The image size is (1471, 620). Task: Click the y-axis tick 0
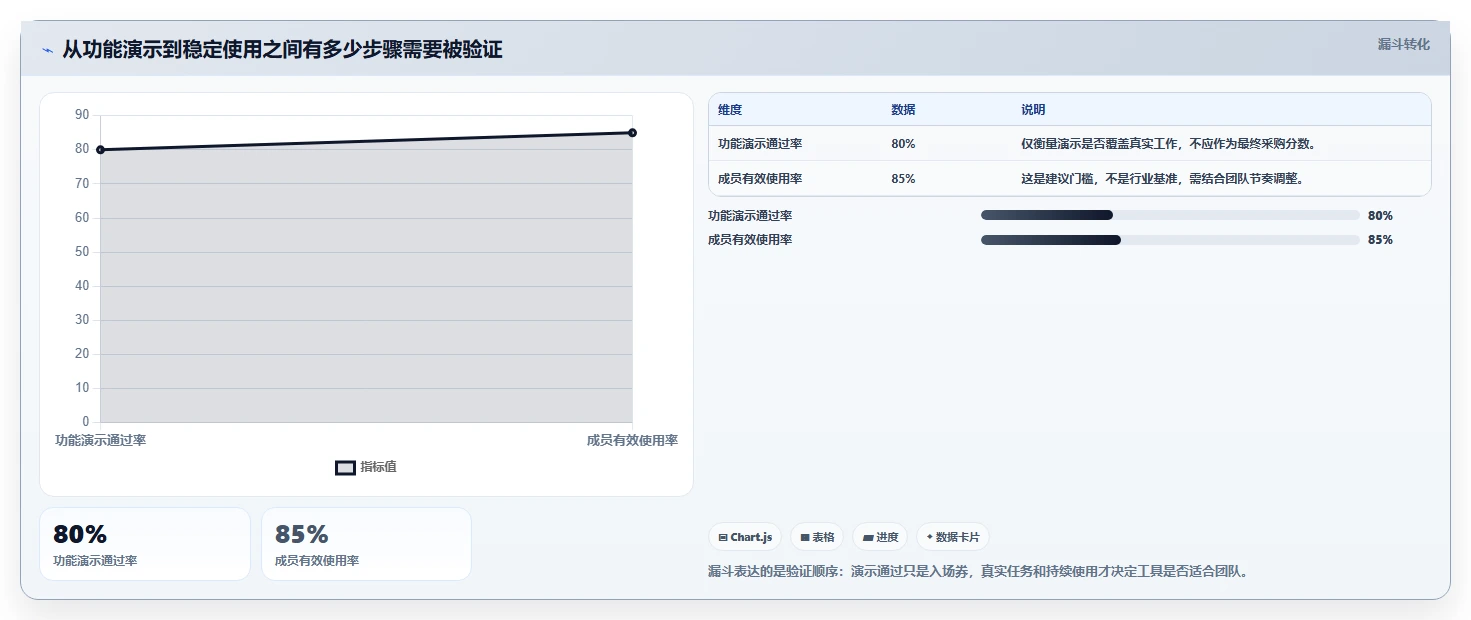click(86, 422)
